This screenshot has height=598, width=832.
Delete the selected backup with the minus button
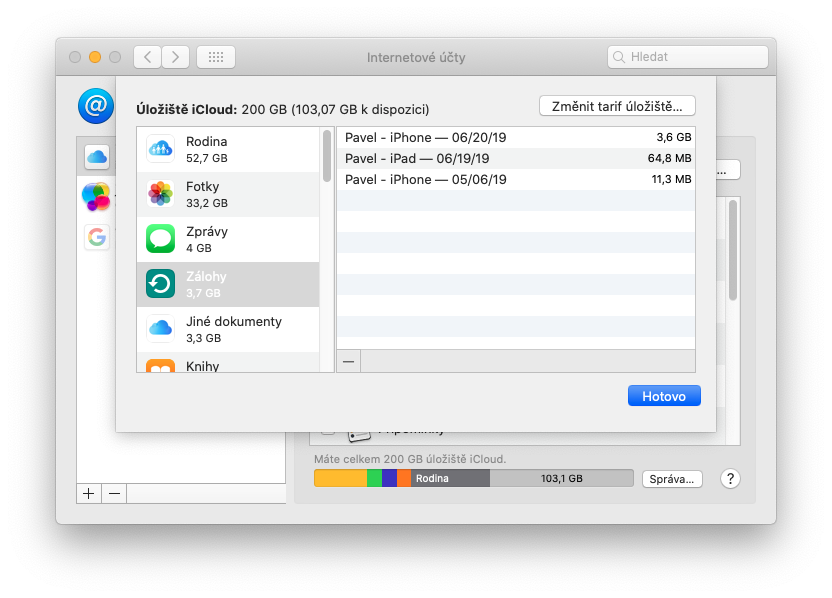(x=349, y=361)
